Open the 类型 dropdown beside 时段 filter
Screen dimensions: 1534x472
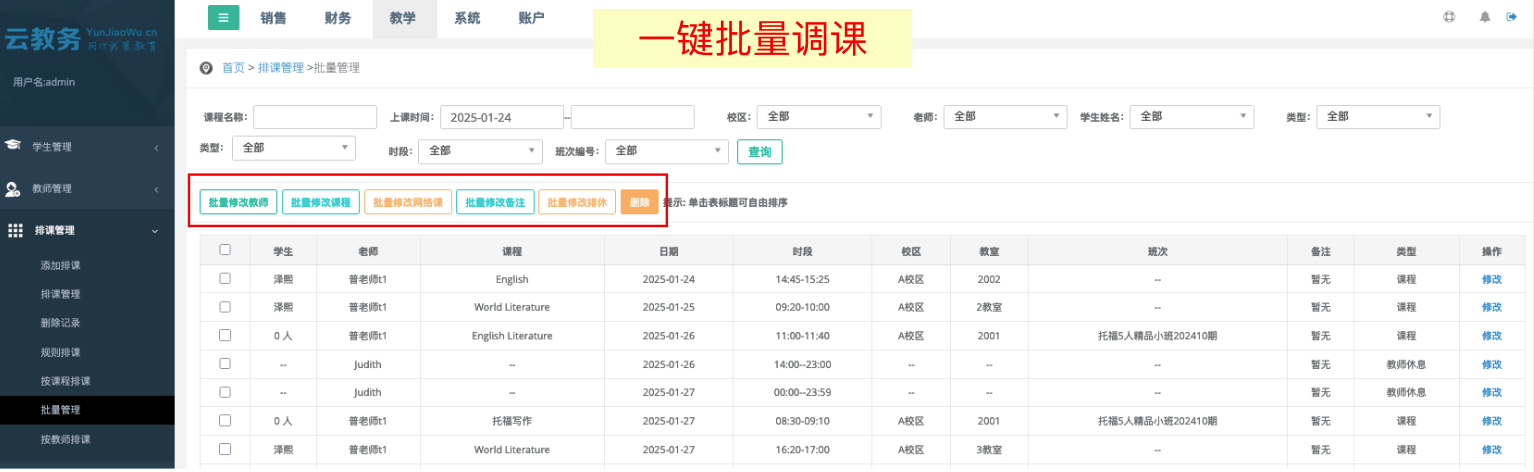294,148
